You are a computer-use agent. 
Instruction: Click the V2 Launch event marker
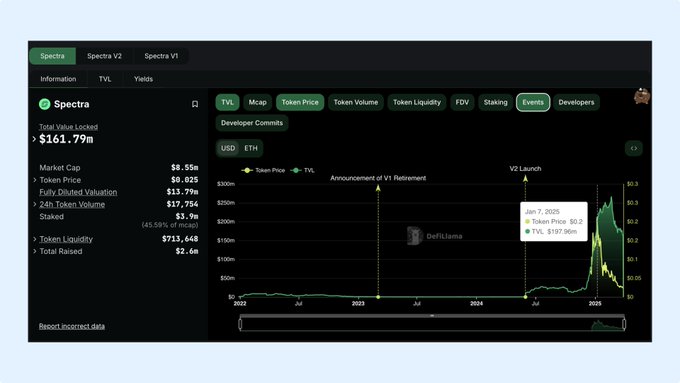tap(525, 178)
